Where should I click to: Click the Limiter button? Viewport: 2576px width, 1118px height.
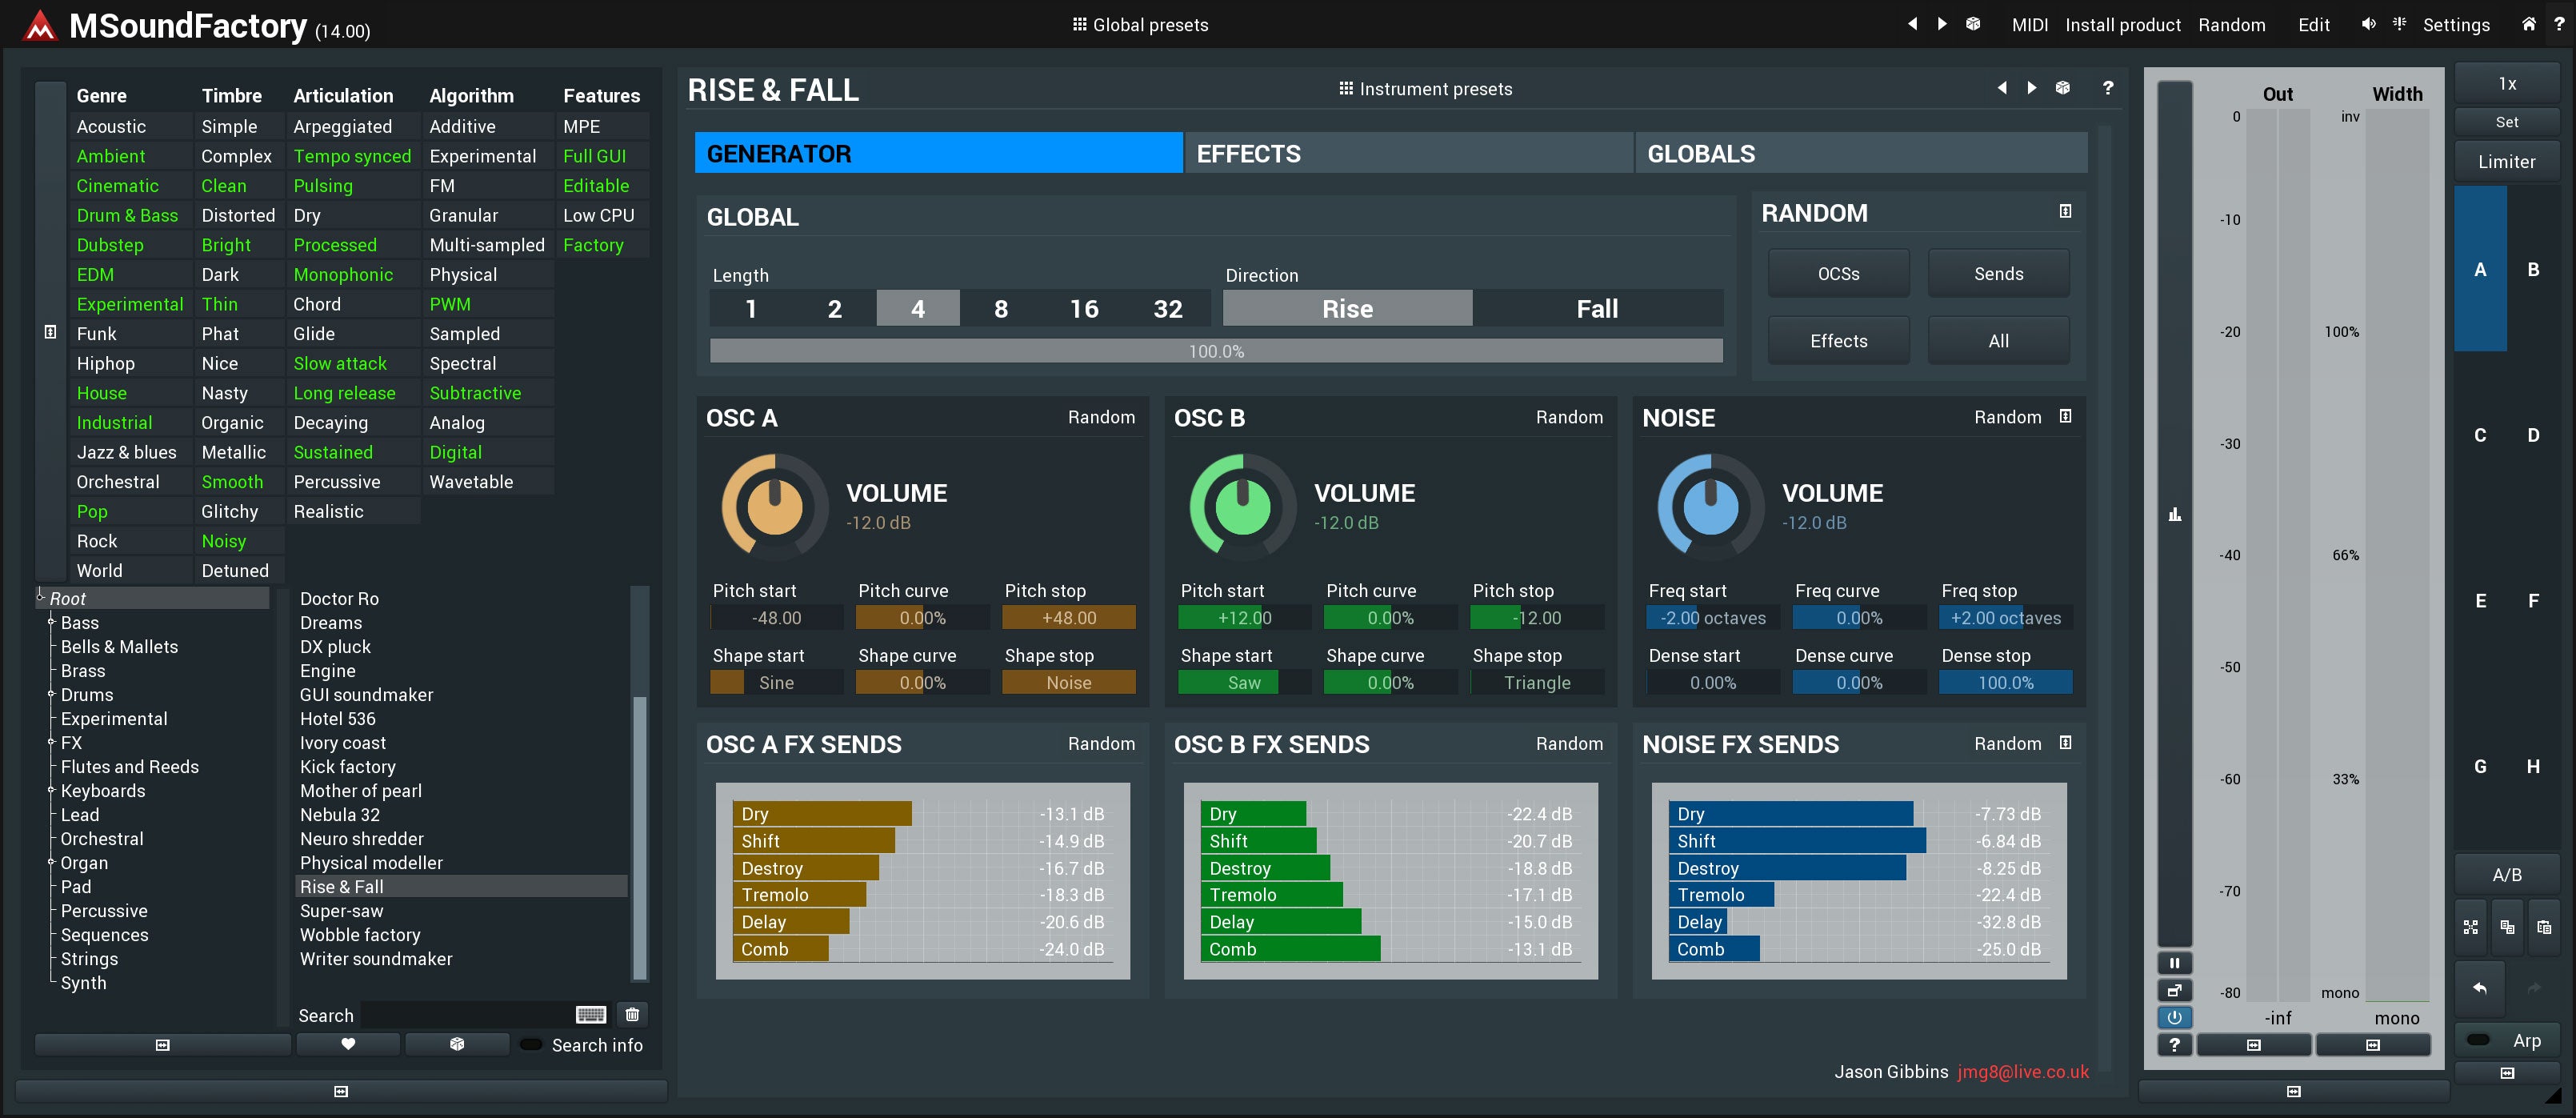coord(2506,162)
